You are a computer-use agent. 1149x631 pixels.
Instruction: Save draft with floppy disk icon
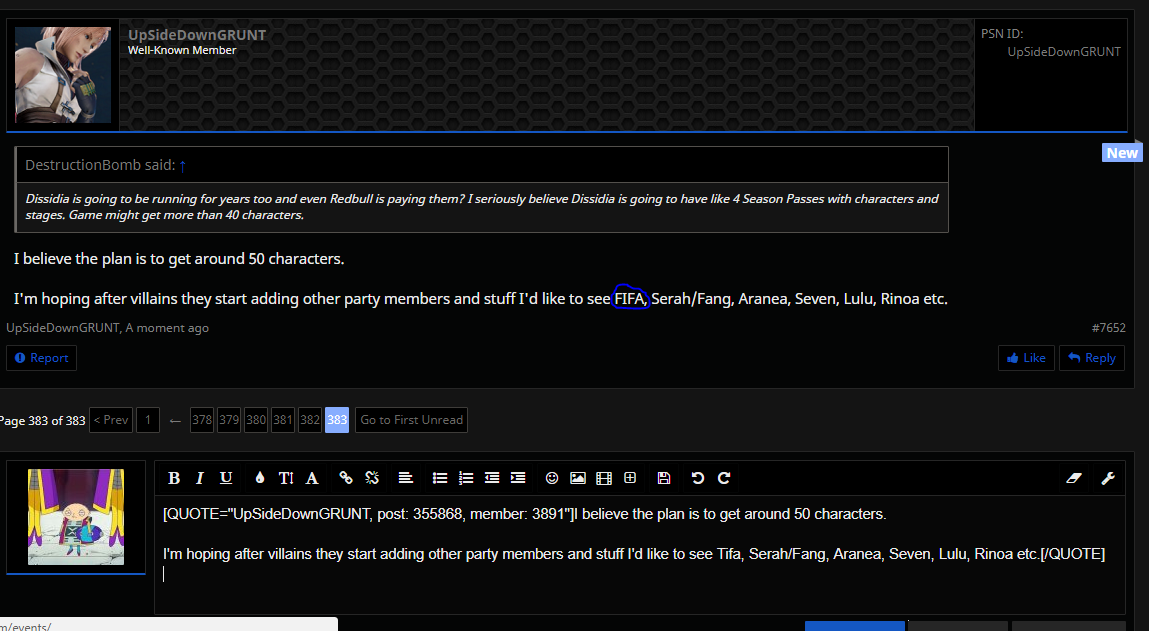663,478
